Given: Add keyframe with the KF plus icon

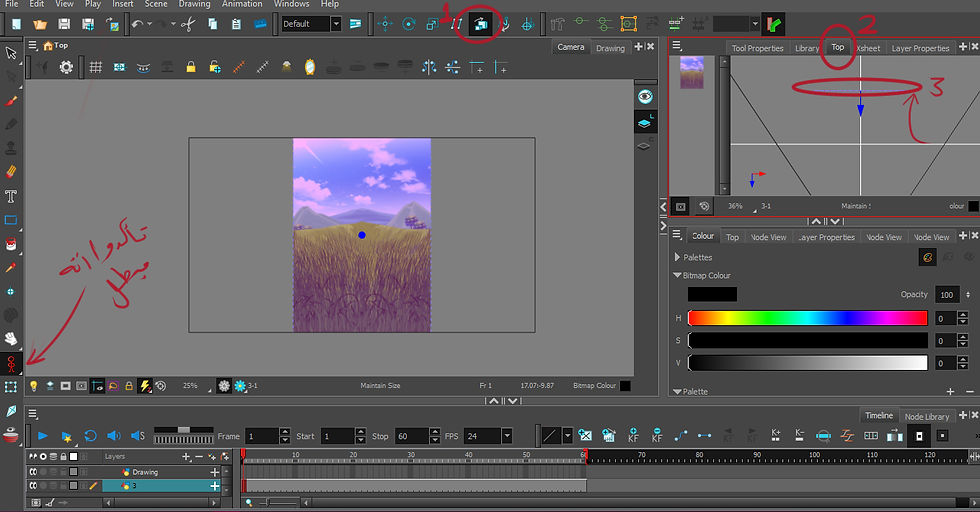Looking at the screenshot, I should [x=633, y=435].
